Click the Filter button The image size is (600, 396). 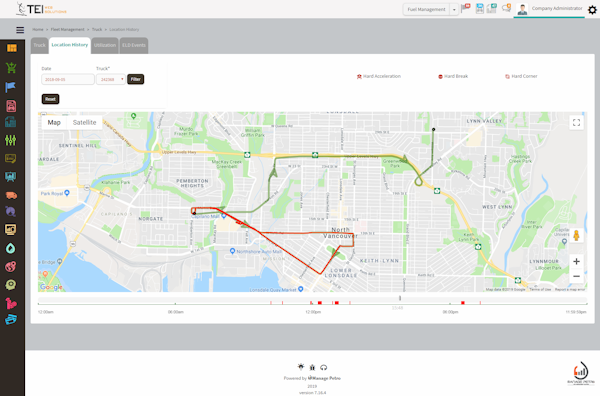[135, 79]
